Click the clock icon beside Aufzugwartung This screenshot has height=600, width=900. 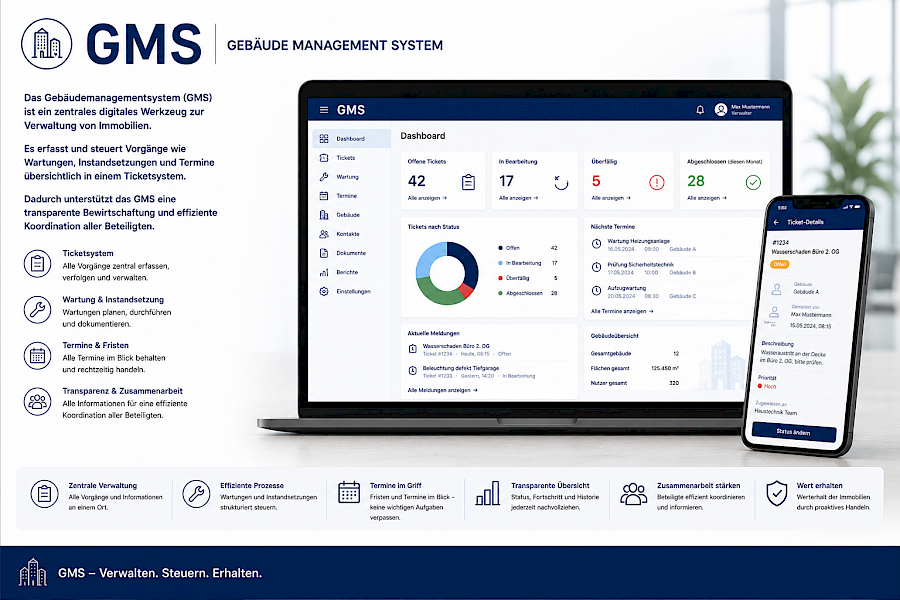tap(596, 291)
